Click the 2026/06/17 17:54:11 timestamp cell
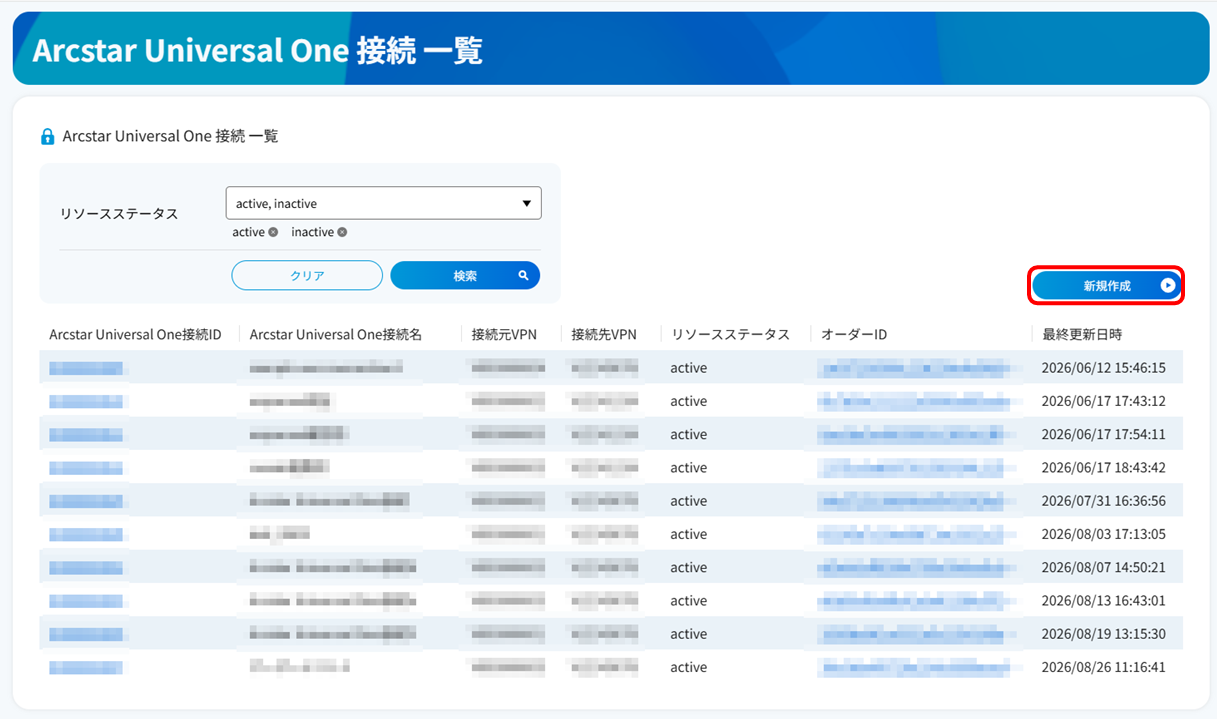 tap(1103, 434)
